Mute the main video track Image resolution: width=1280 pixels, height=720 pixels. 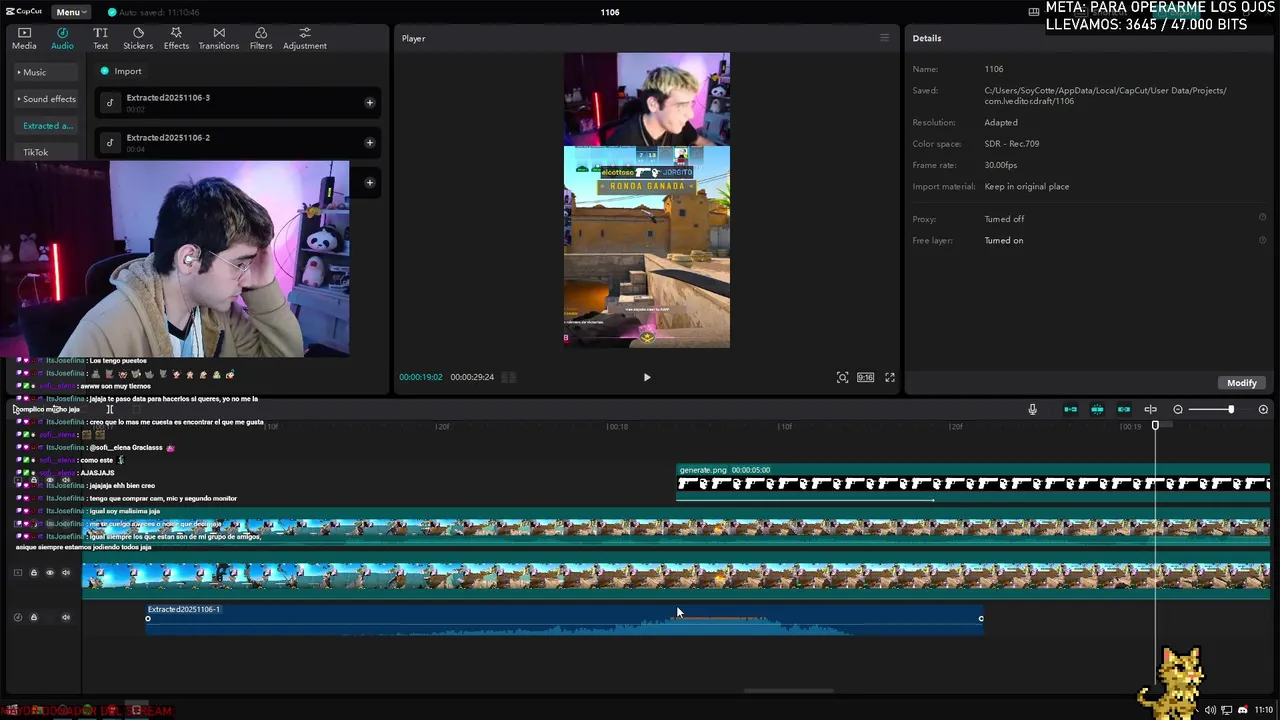pos(66,573)
